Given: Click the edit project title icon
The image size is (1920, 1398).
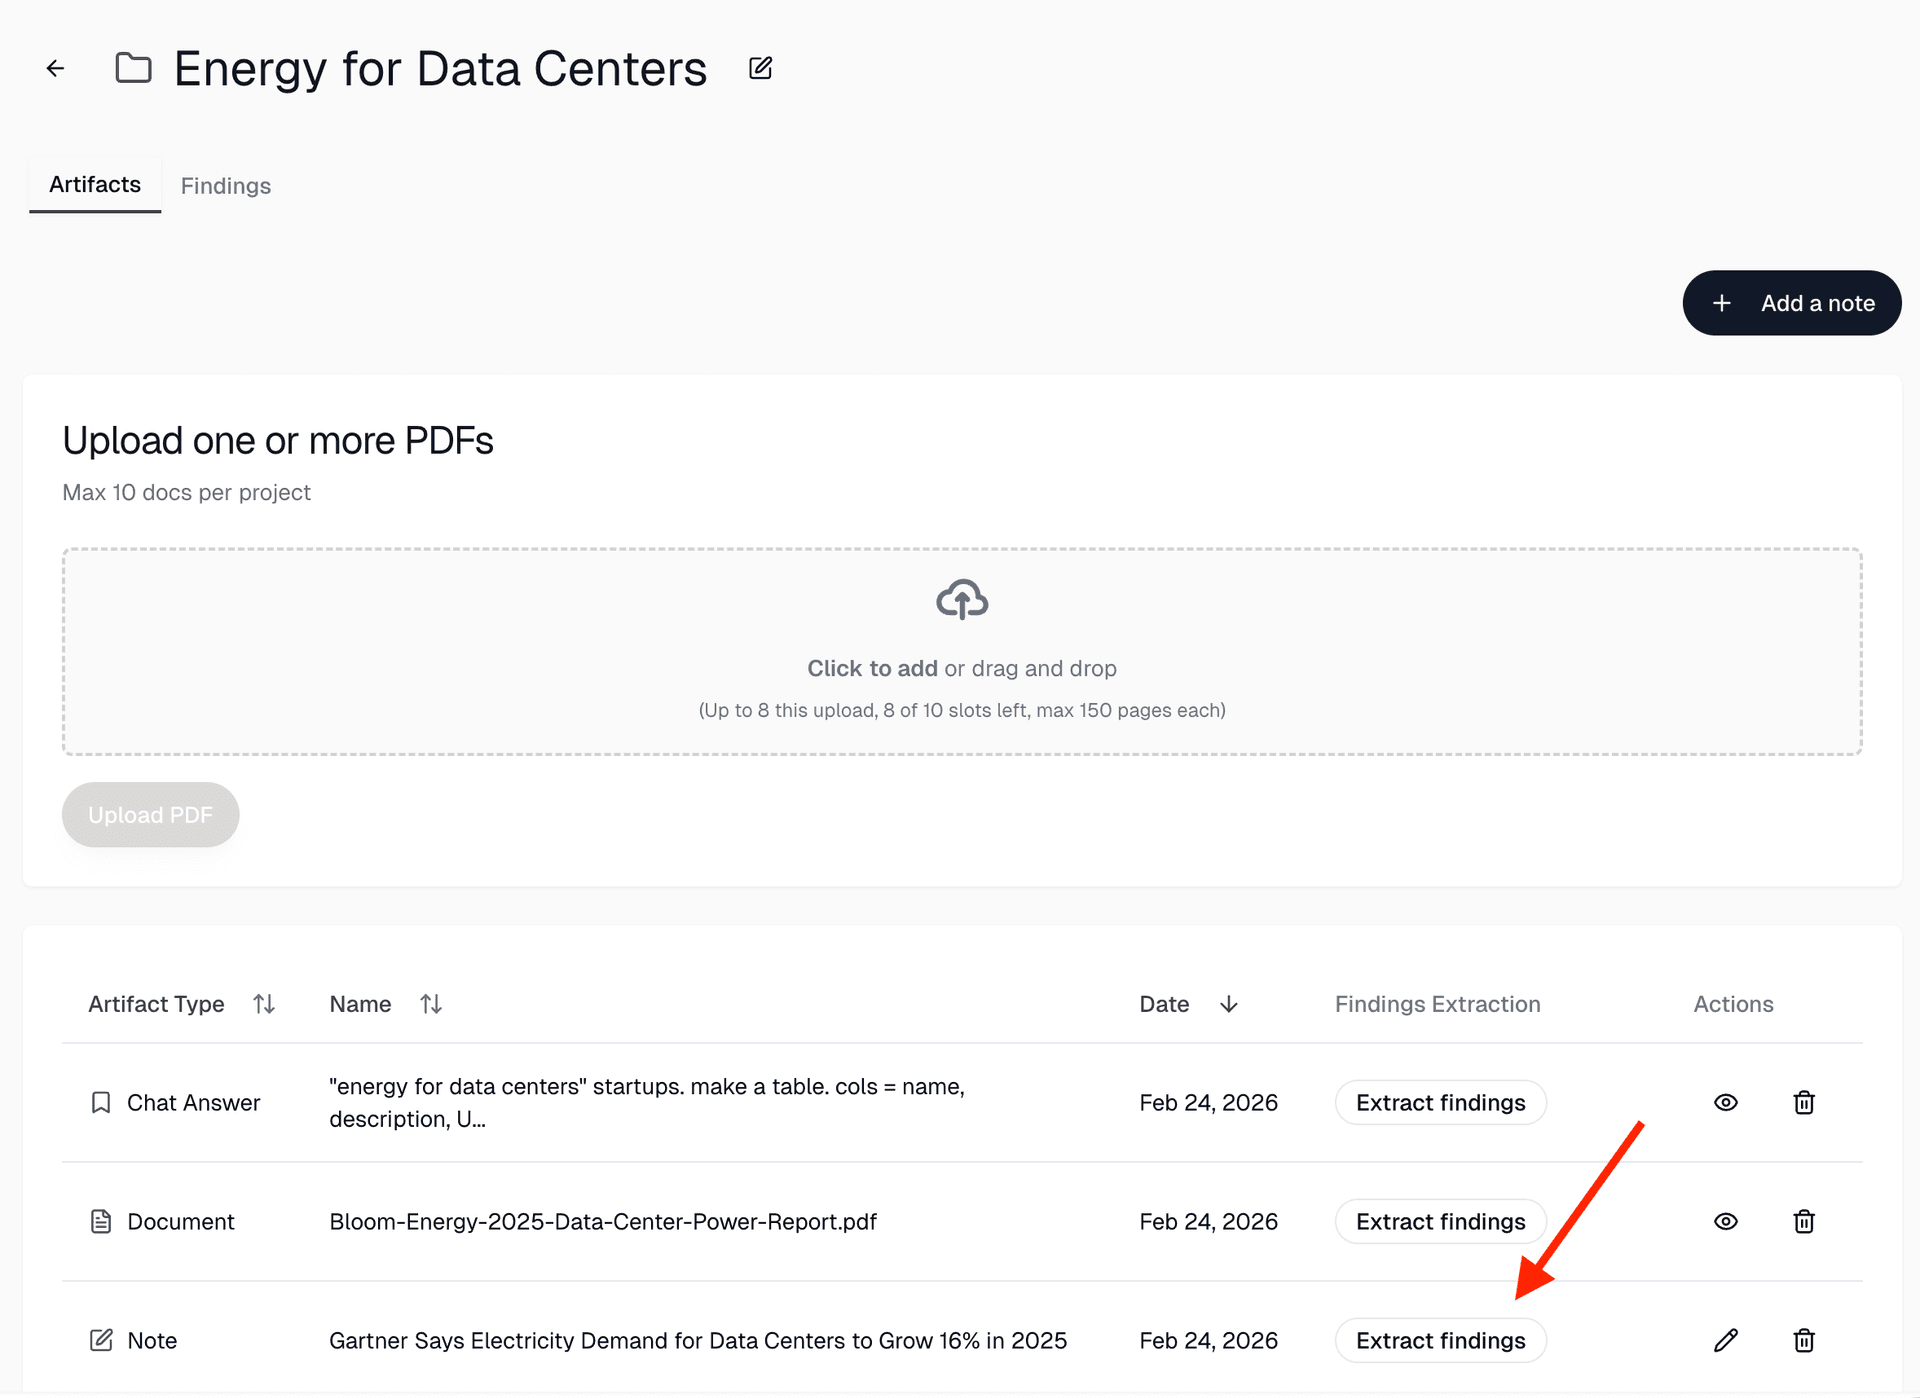Looking at the screenshot, I should [760, 68].
